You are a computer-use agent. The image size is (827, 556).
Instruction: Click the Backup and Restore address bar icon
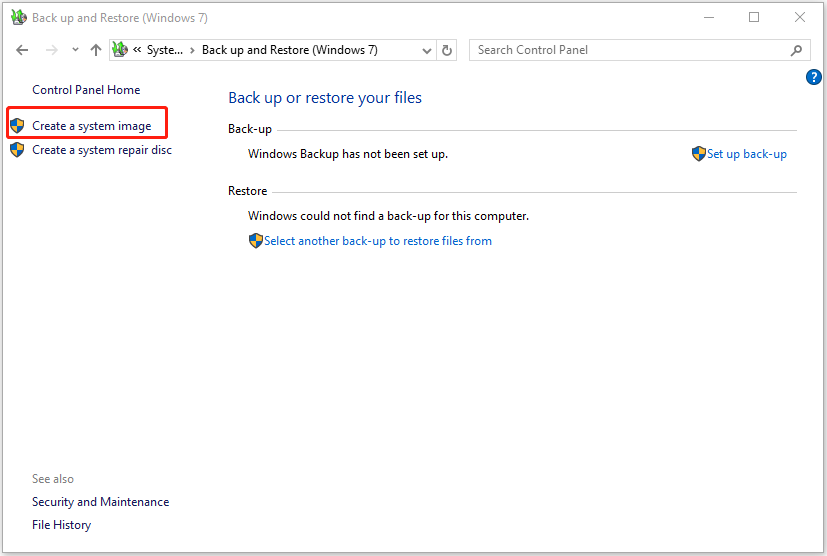point(120,50)
